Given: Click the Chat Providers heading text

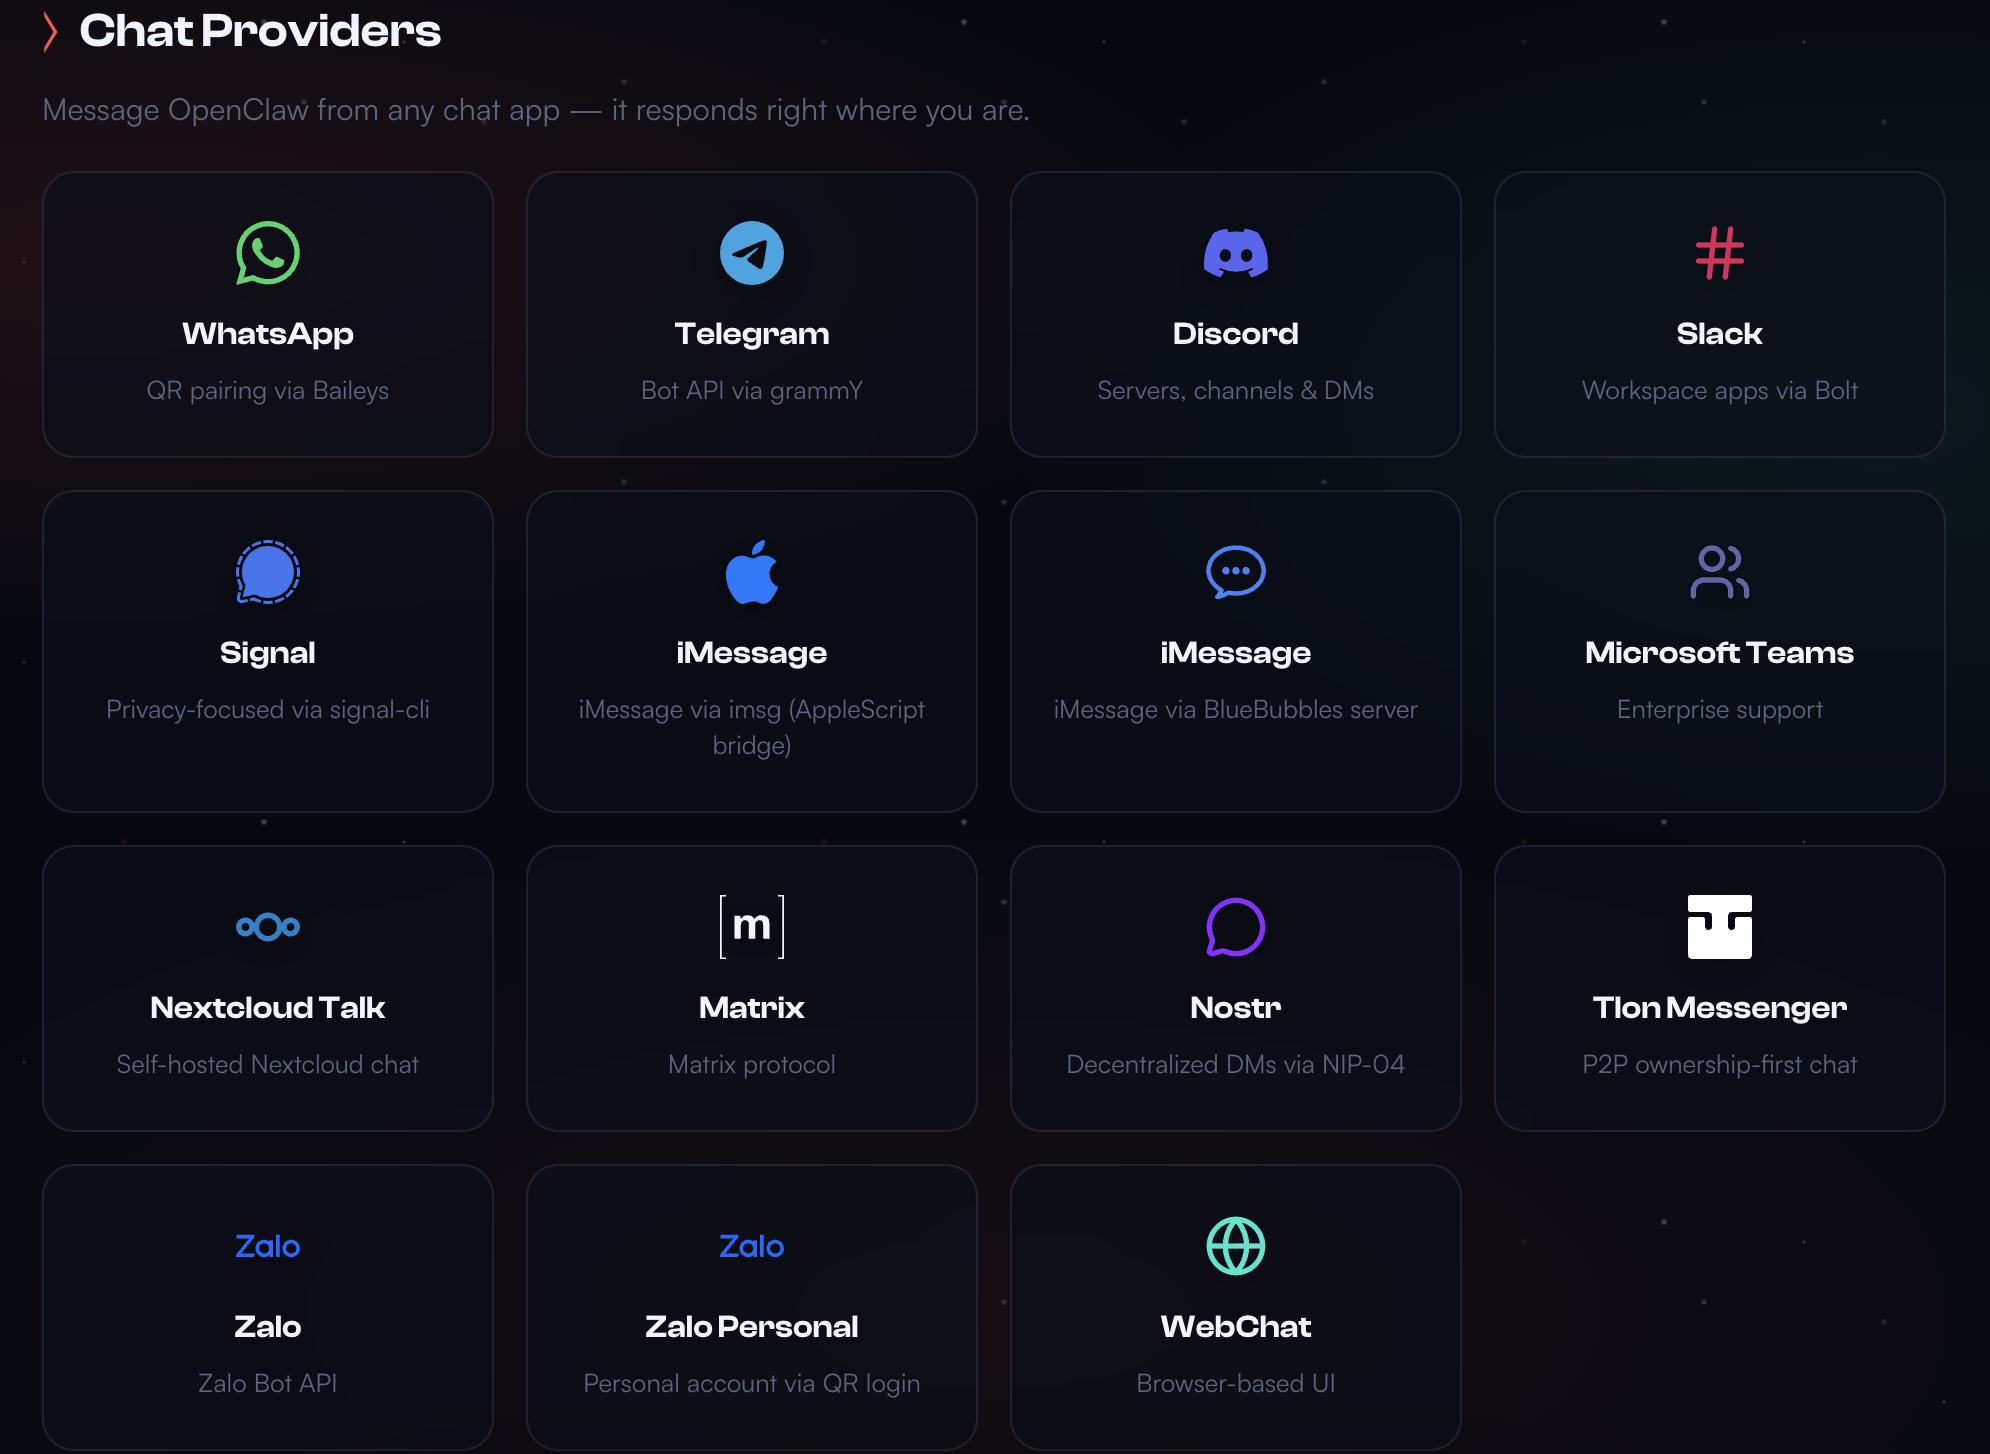Looking at the screenshot, I should (x=260, y=31).
